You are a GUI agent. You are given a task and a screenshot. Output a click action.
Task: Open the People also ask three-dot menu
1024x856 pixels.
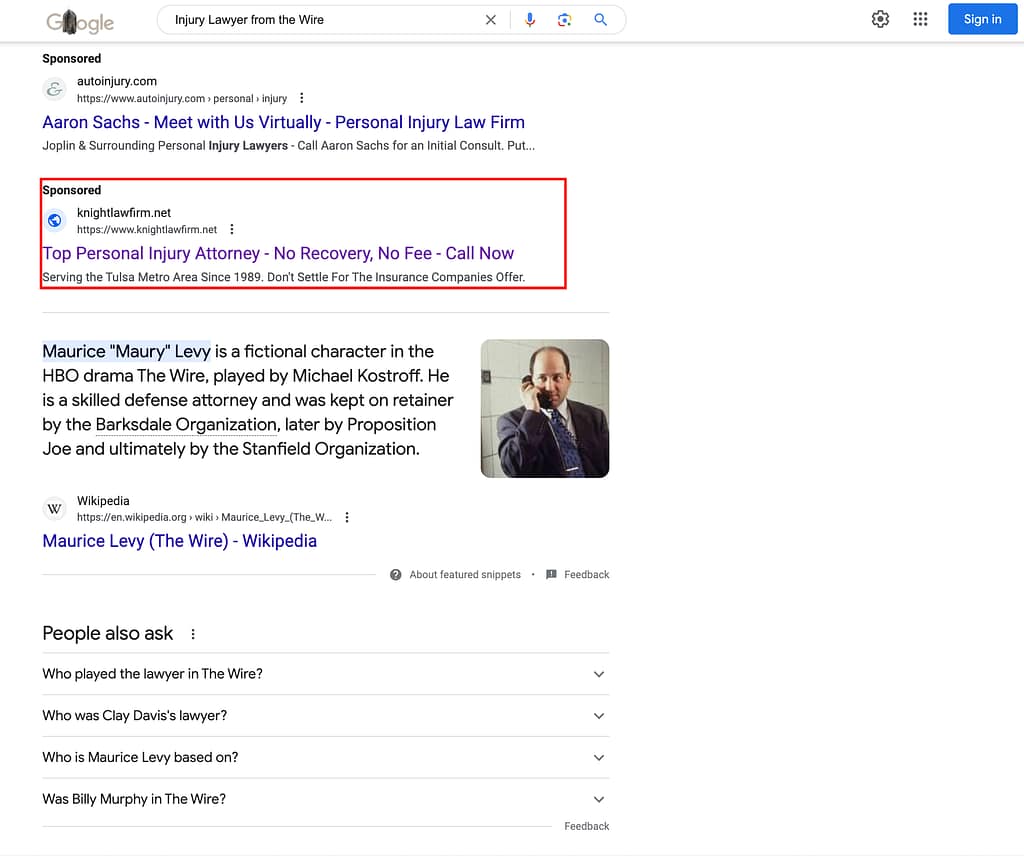pyautogui.click(x=193, y=634)
